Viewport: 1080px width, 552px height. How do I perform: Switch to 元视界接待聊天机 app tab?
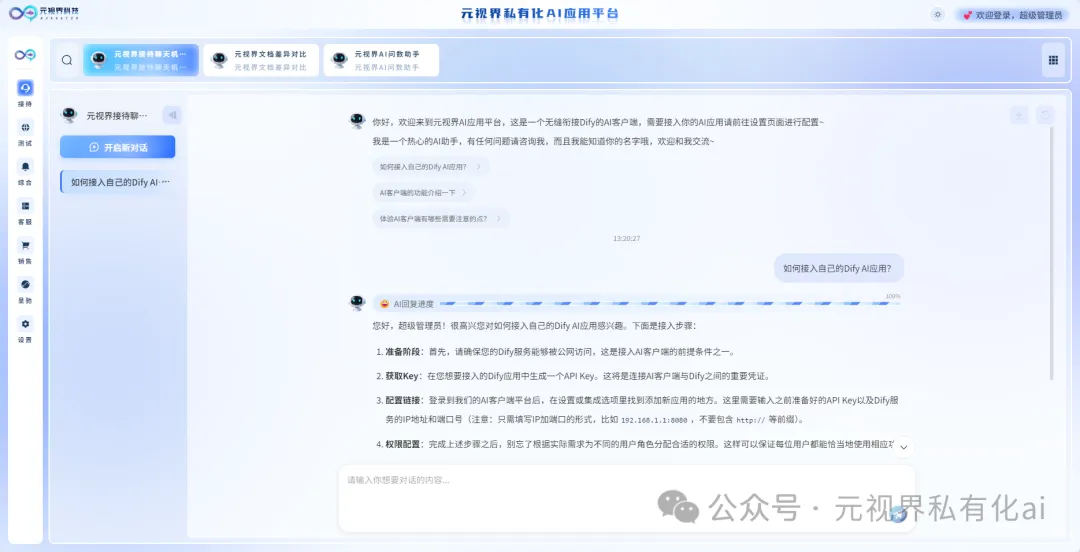[x=141, y=60]
